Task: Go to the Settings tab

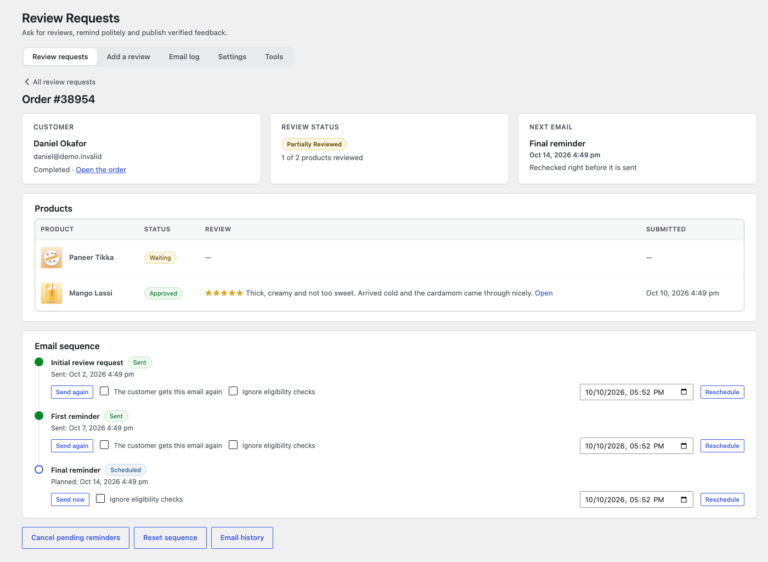Action: pos(232,57)
